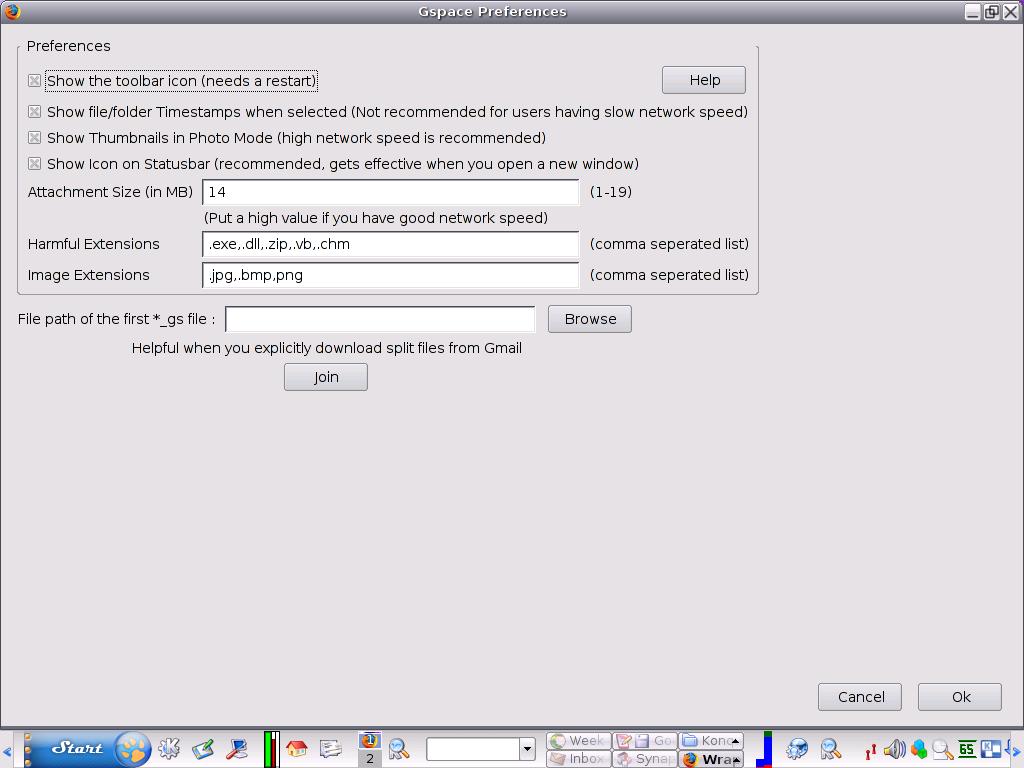Click the Browse button

coord(590,319)
